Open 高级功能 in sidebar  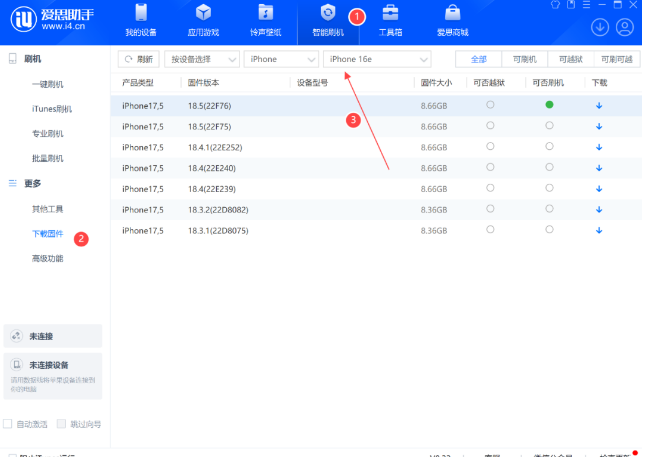pos(48,258)
